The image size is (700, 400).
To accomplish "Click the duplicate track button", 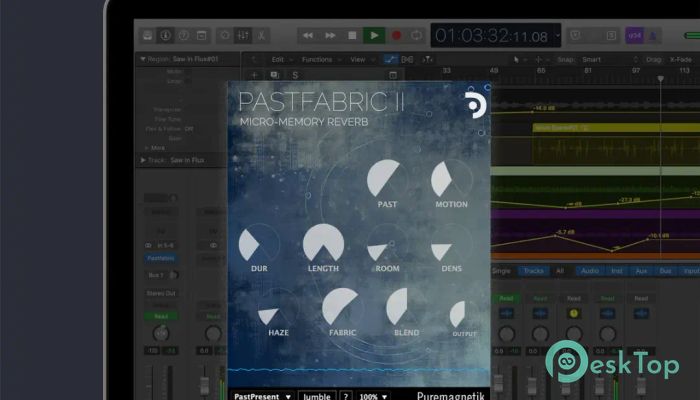I will (275, 75).
